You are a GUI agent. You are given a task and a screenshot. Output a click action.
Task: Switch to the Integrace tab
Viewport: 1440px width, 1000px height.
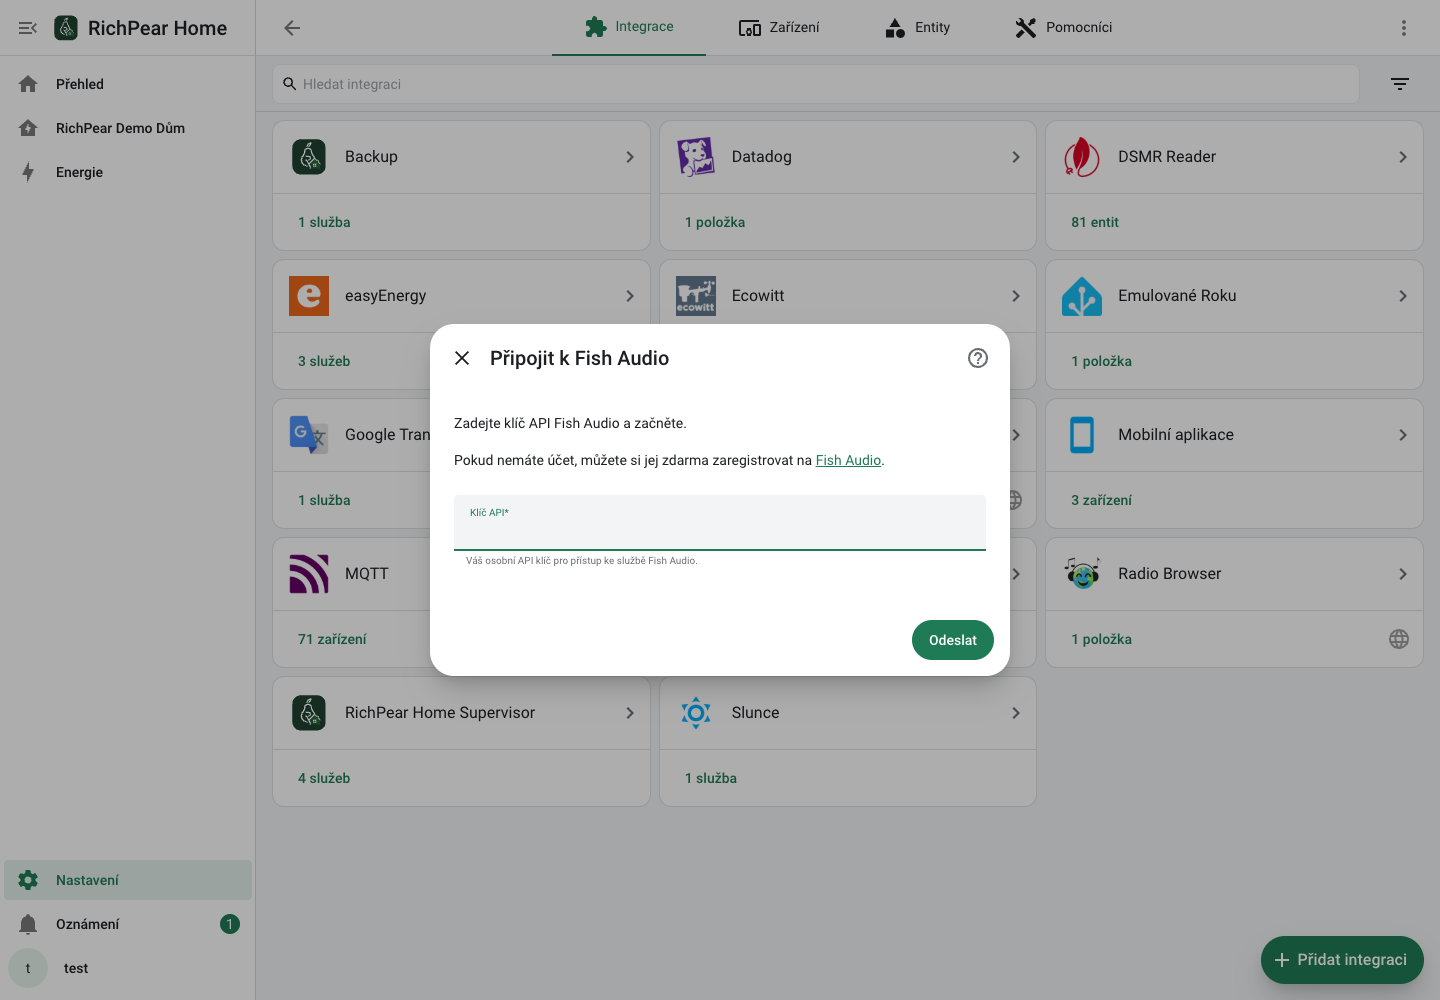point(629,27)
